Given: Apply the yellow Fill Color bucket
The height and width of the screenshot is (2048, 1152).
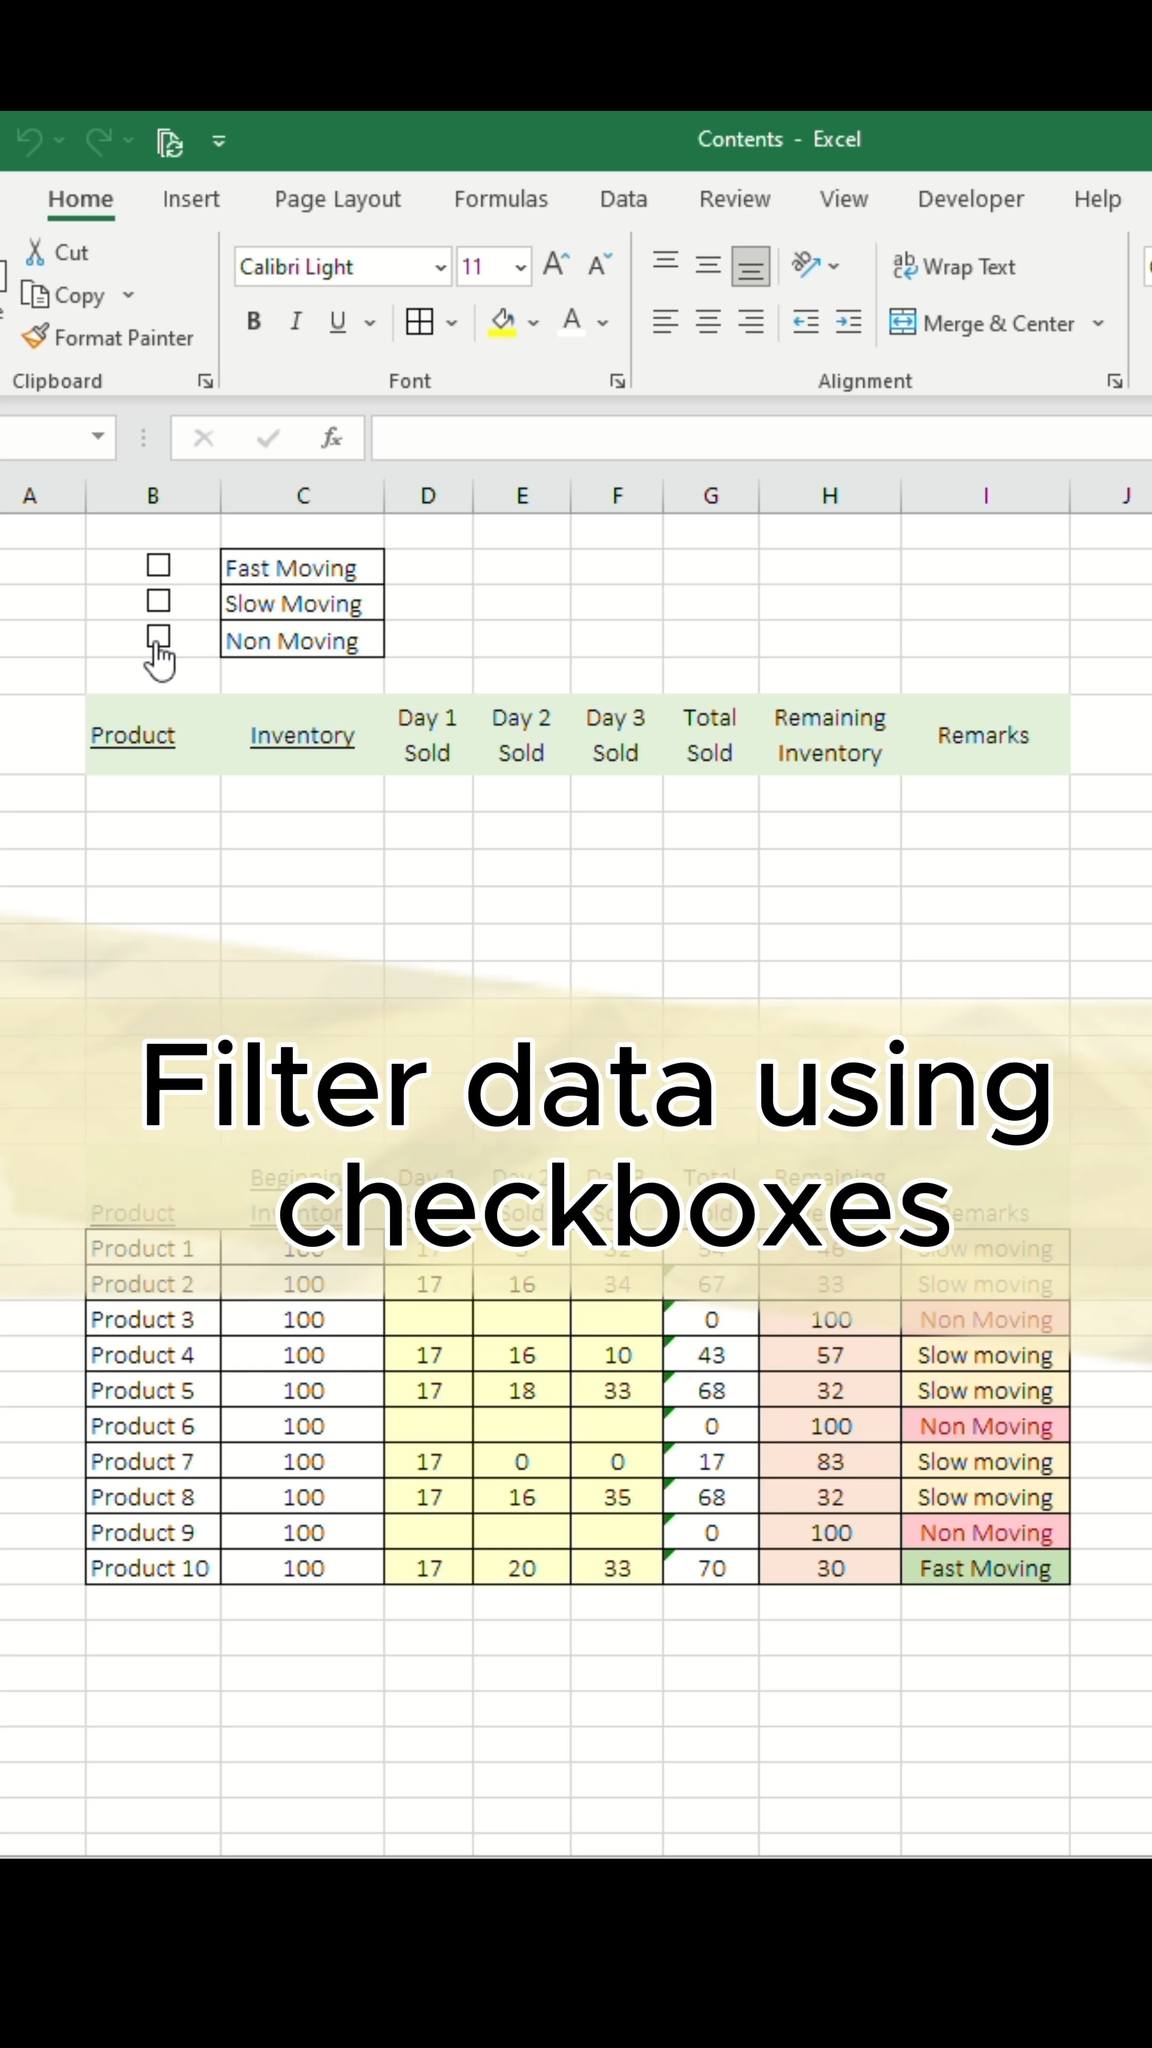Looking at the screenshot, I should pos(502,322).
